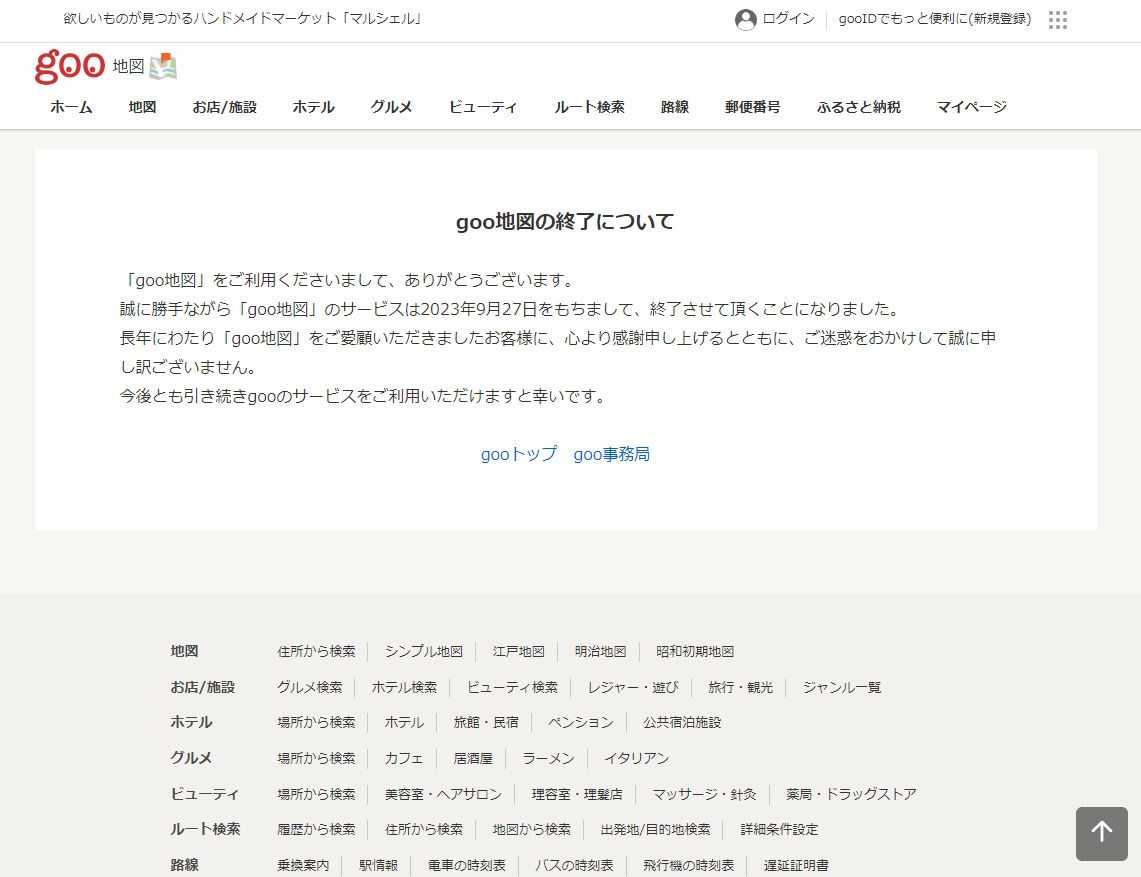1141x877 pixels.
Task: Select マイページ in the navigation bar
Action: pos(970,107)
